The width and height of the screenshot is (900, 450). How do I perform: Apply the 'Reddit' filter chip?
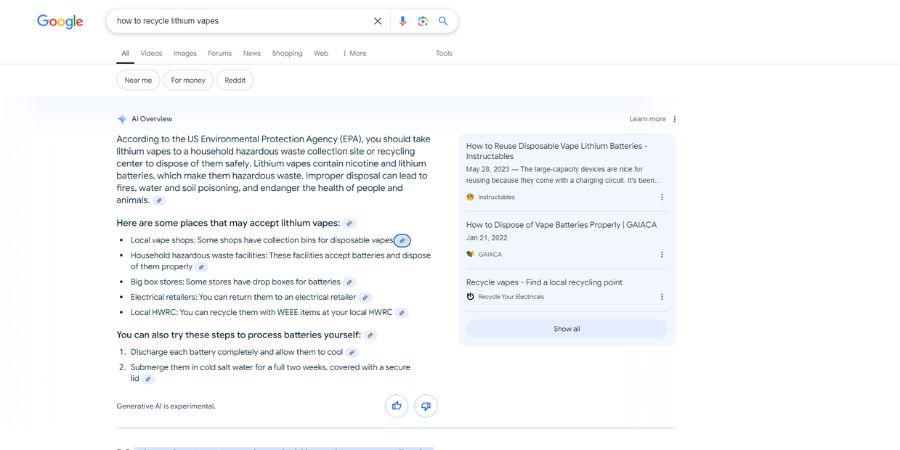(x=235, y=80)
